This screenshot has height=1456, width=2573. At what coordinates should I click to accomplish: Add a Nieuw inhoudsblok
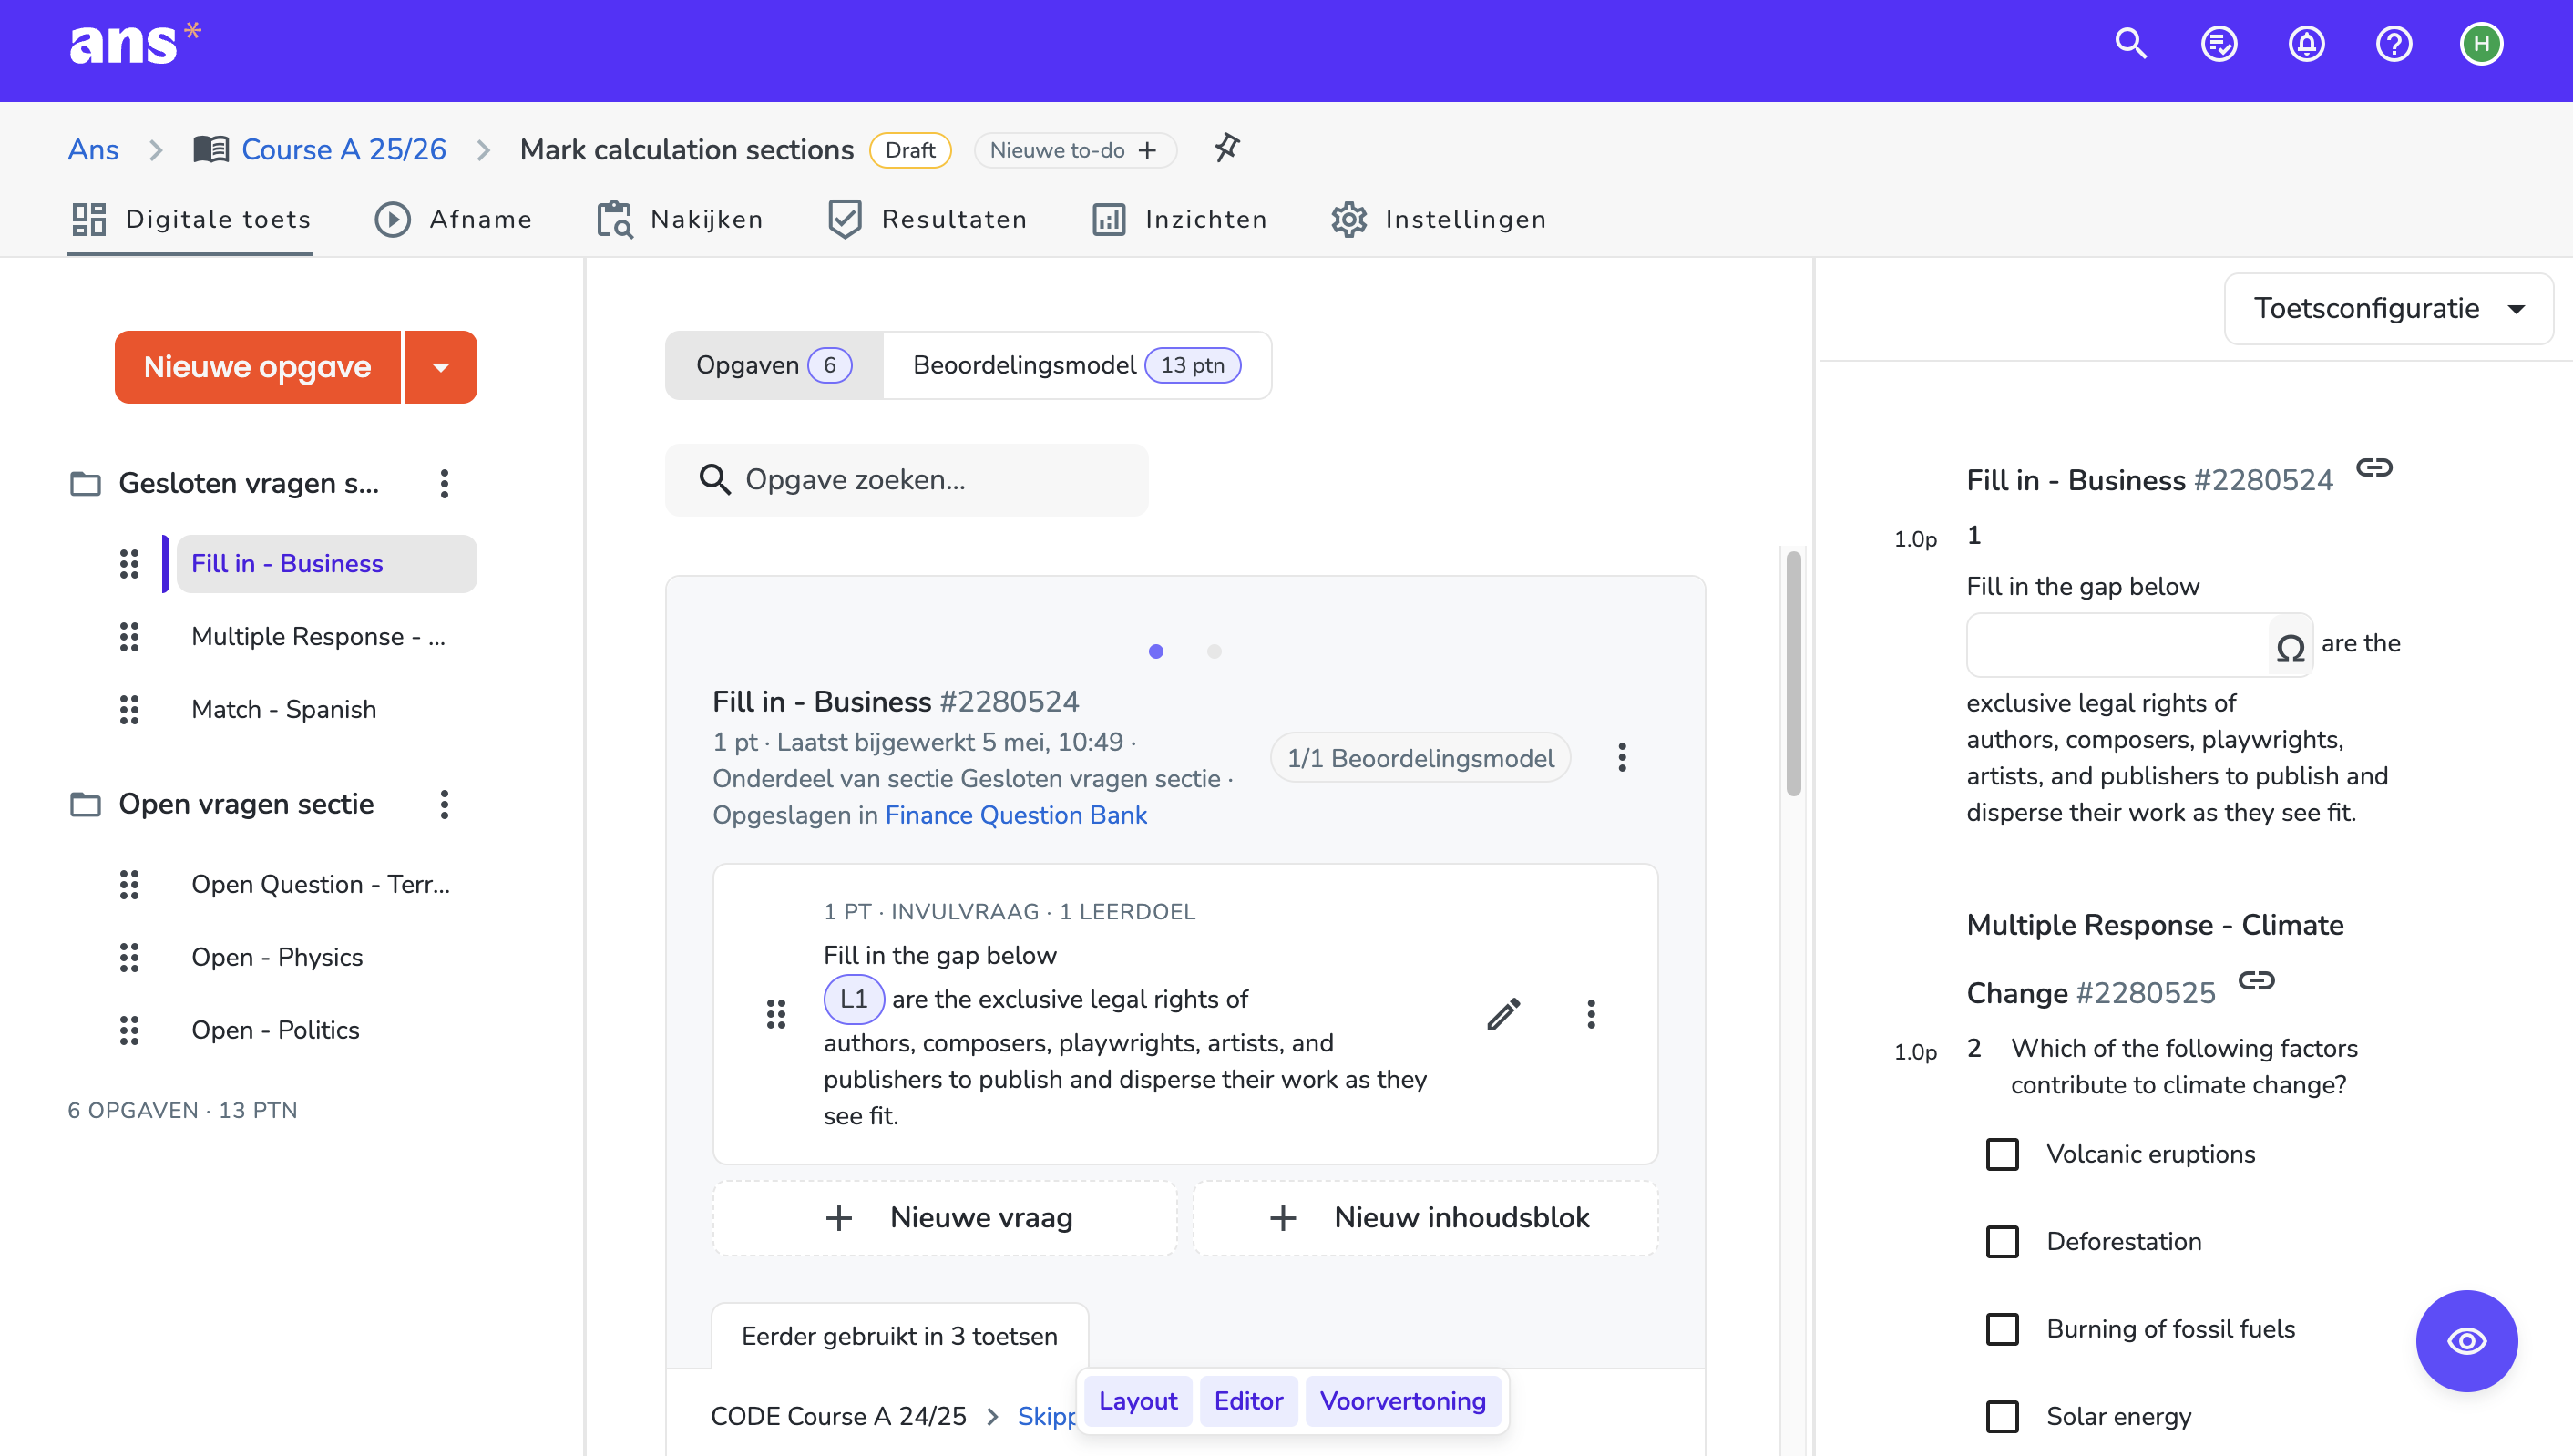[1425, 1218]
